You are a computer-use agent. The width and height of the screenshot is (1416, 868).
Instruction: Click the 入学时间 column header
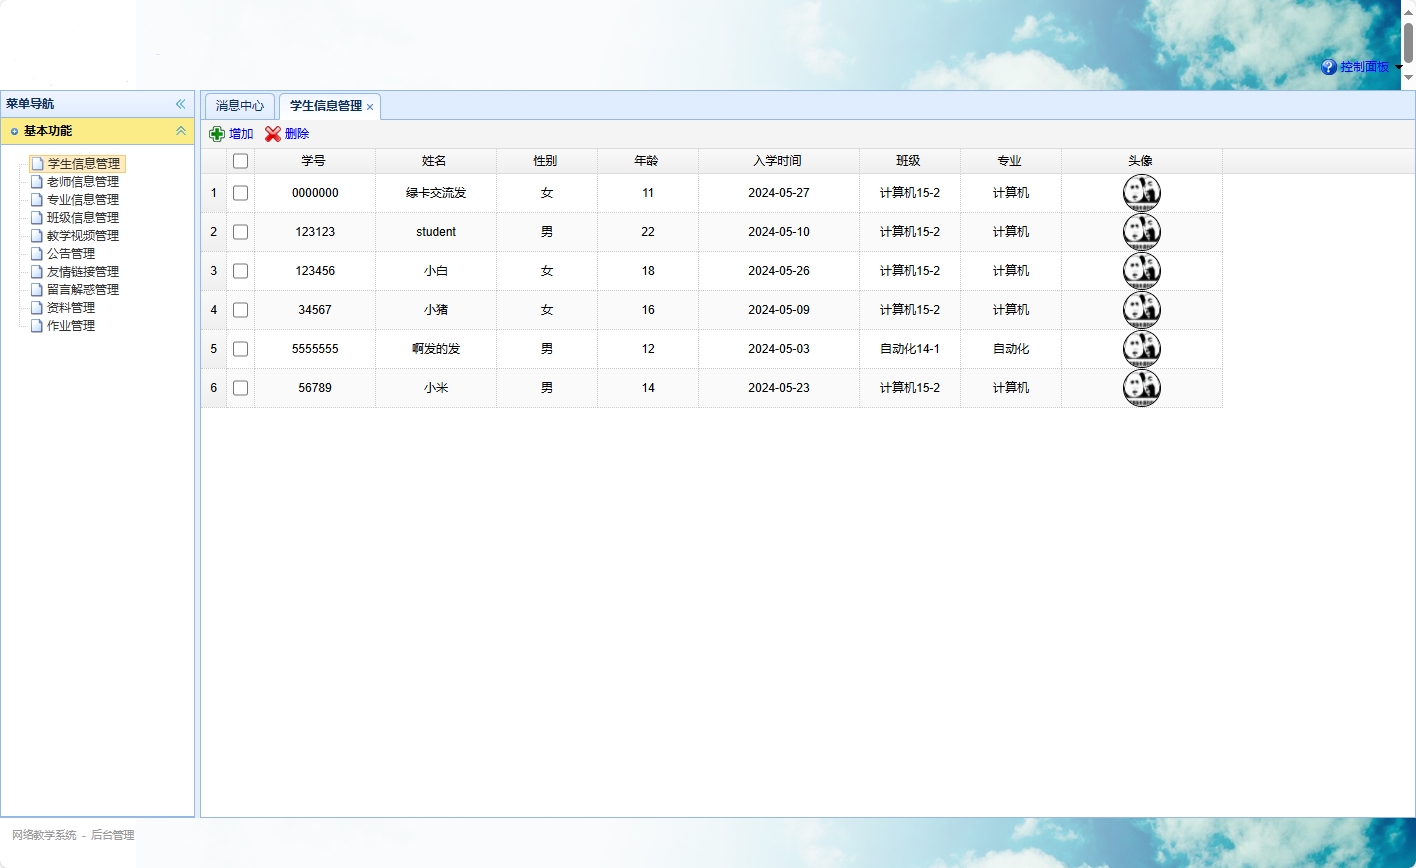click(778, 161)
